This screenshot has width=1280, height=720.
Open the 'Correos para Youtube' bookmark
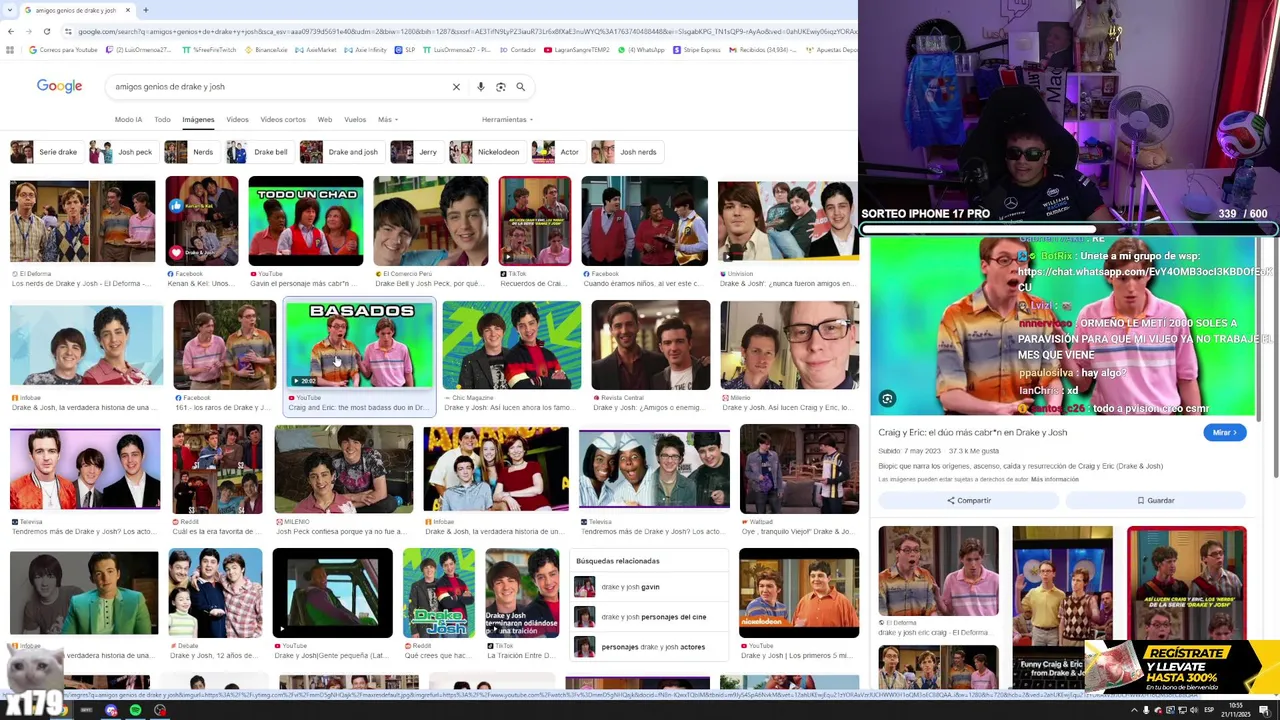coord(63,50)
